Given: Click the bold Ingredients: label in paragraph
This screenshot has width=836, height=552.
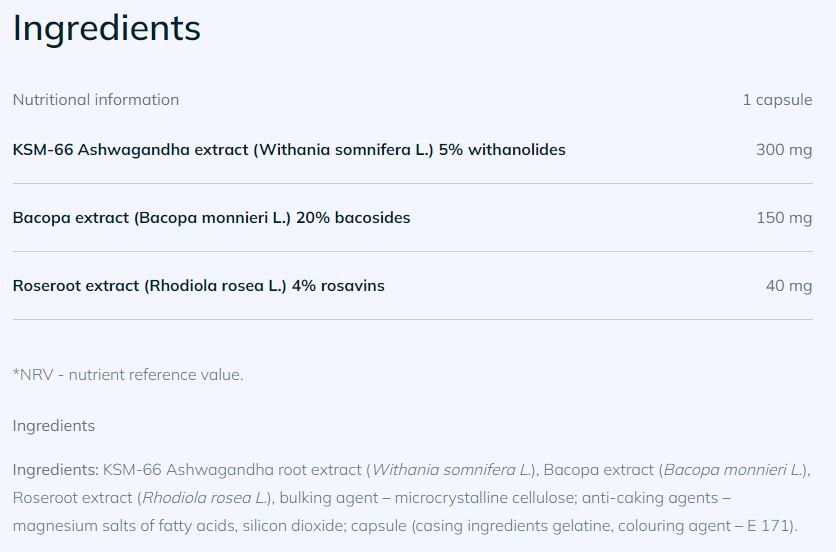Looking at the screenshot, I should (56, 470).
